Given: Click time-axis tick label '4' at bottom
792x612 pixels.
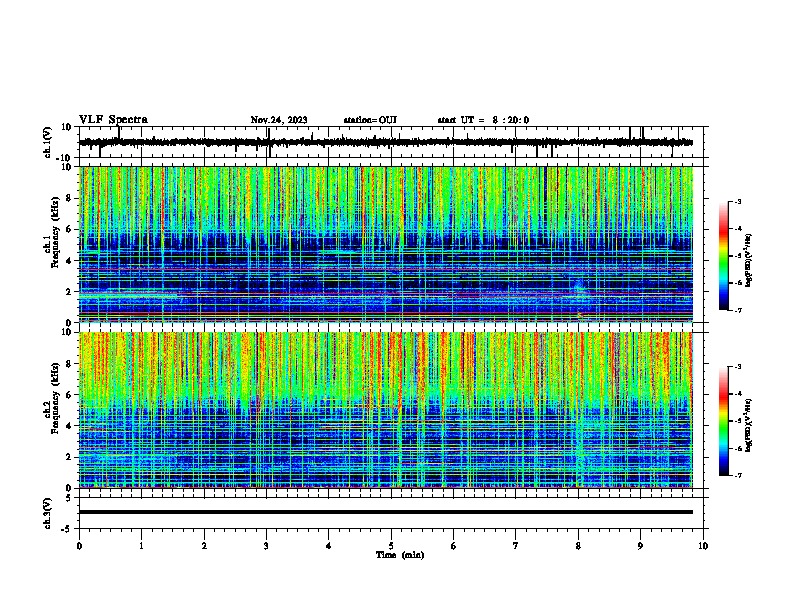Looking at the screenshot, I should coord(329,546).
